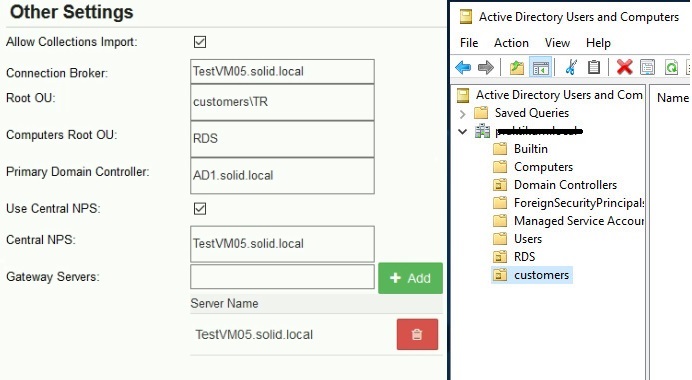Viewport: 692px width, 380px height.
Task: Click the red trash delete button for TestVM05
Action: (x=417, y=334)
